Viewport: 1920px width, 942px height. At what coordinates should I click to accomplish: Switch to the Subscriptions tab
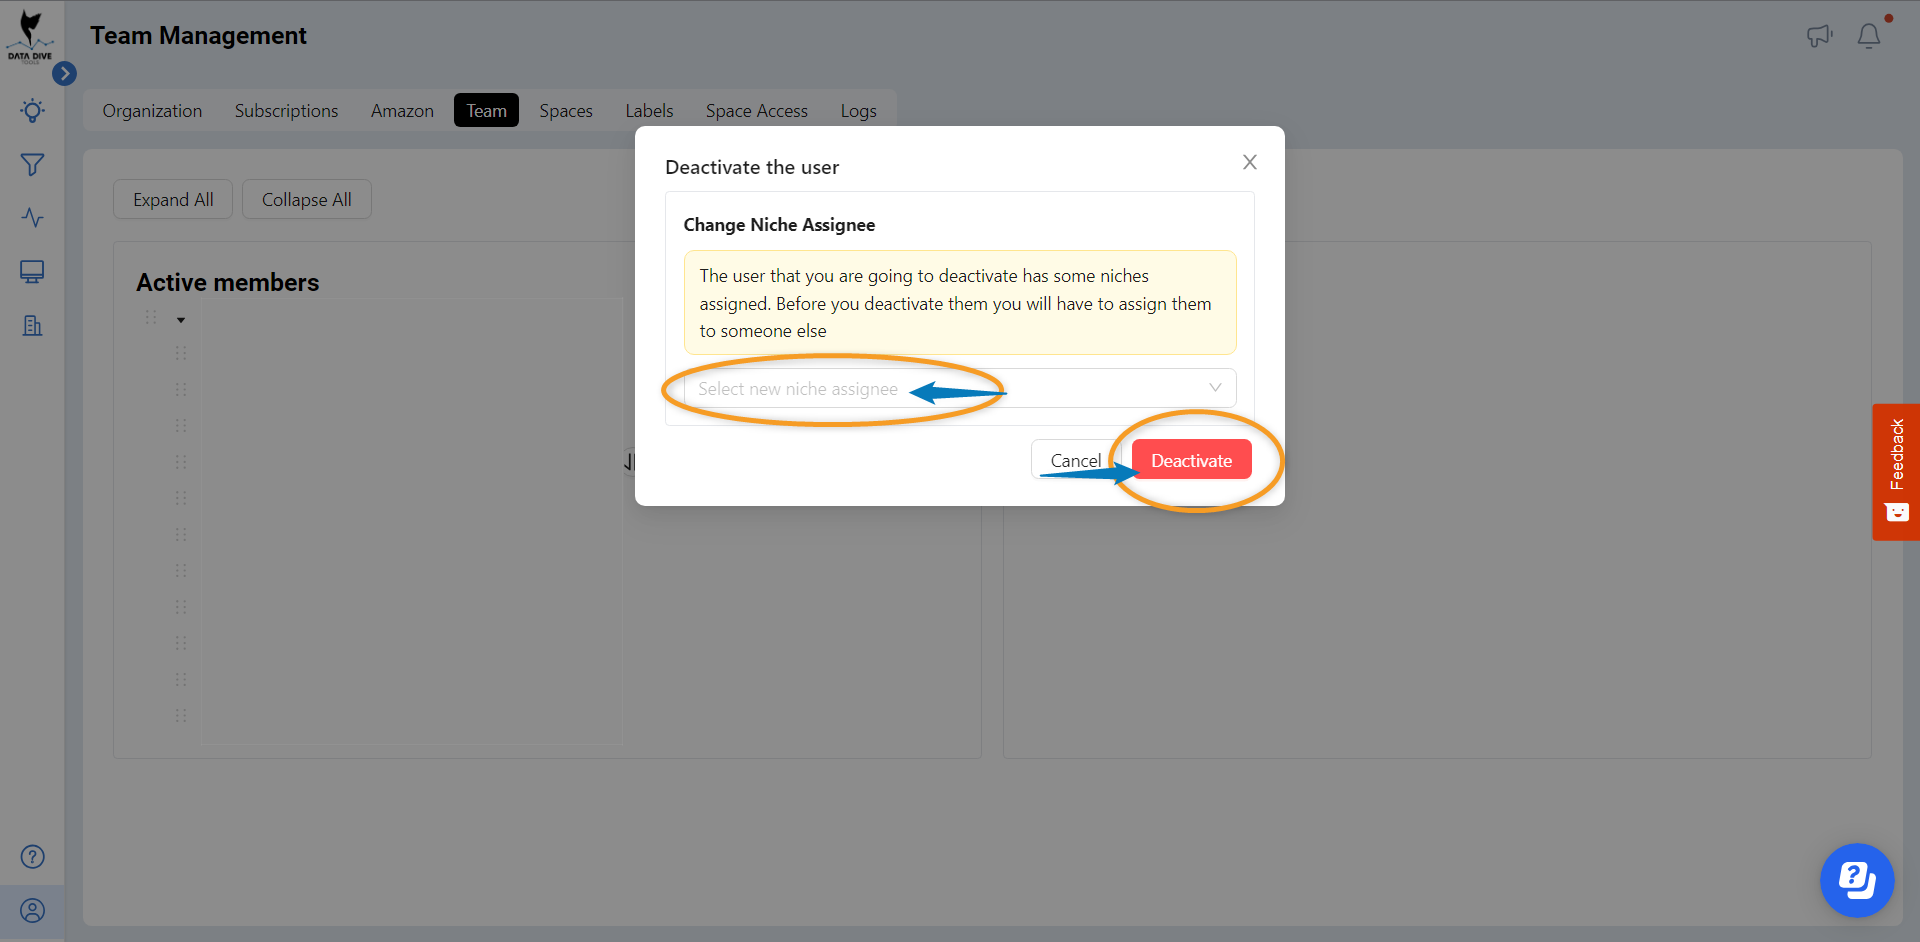point(286,111)
